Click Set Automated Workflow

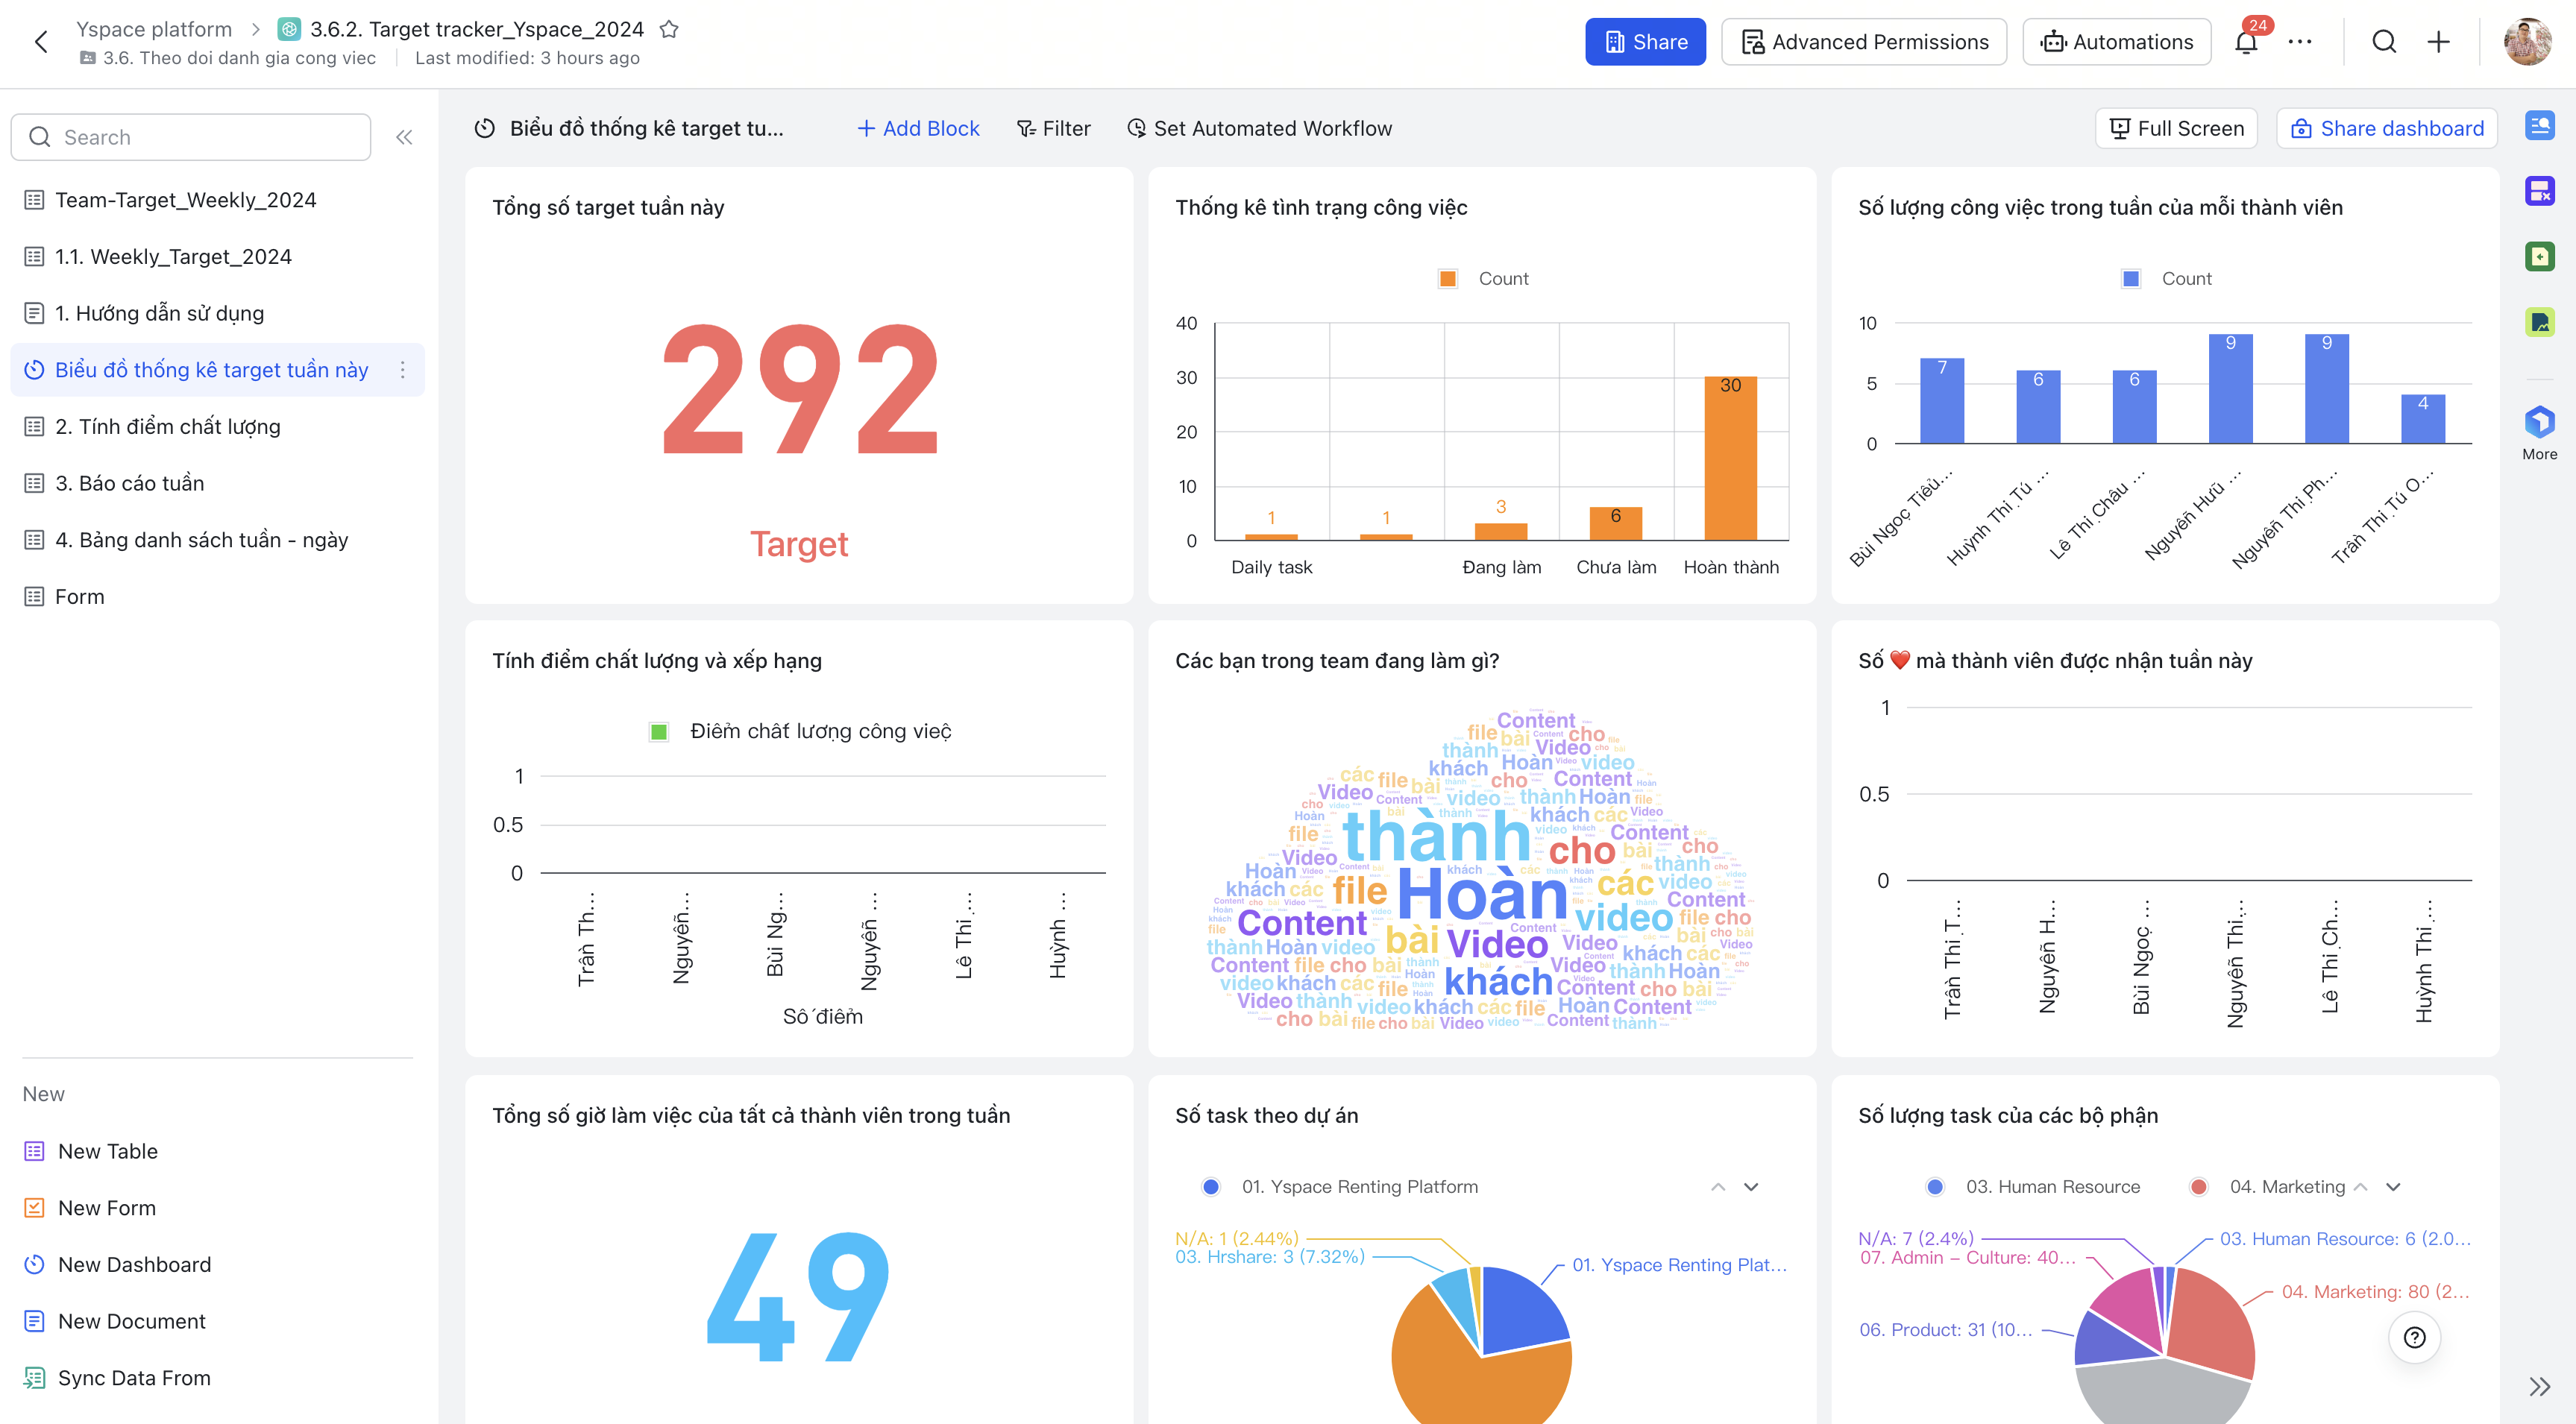[x=1260, y=128]
